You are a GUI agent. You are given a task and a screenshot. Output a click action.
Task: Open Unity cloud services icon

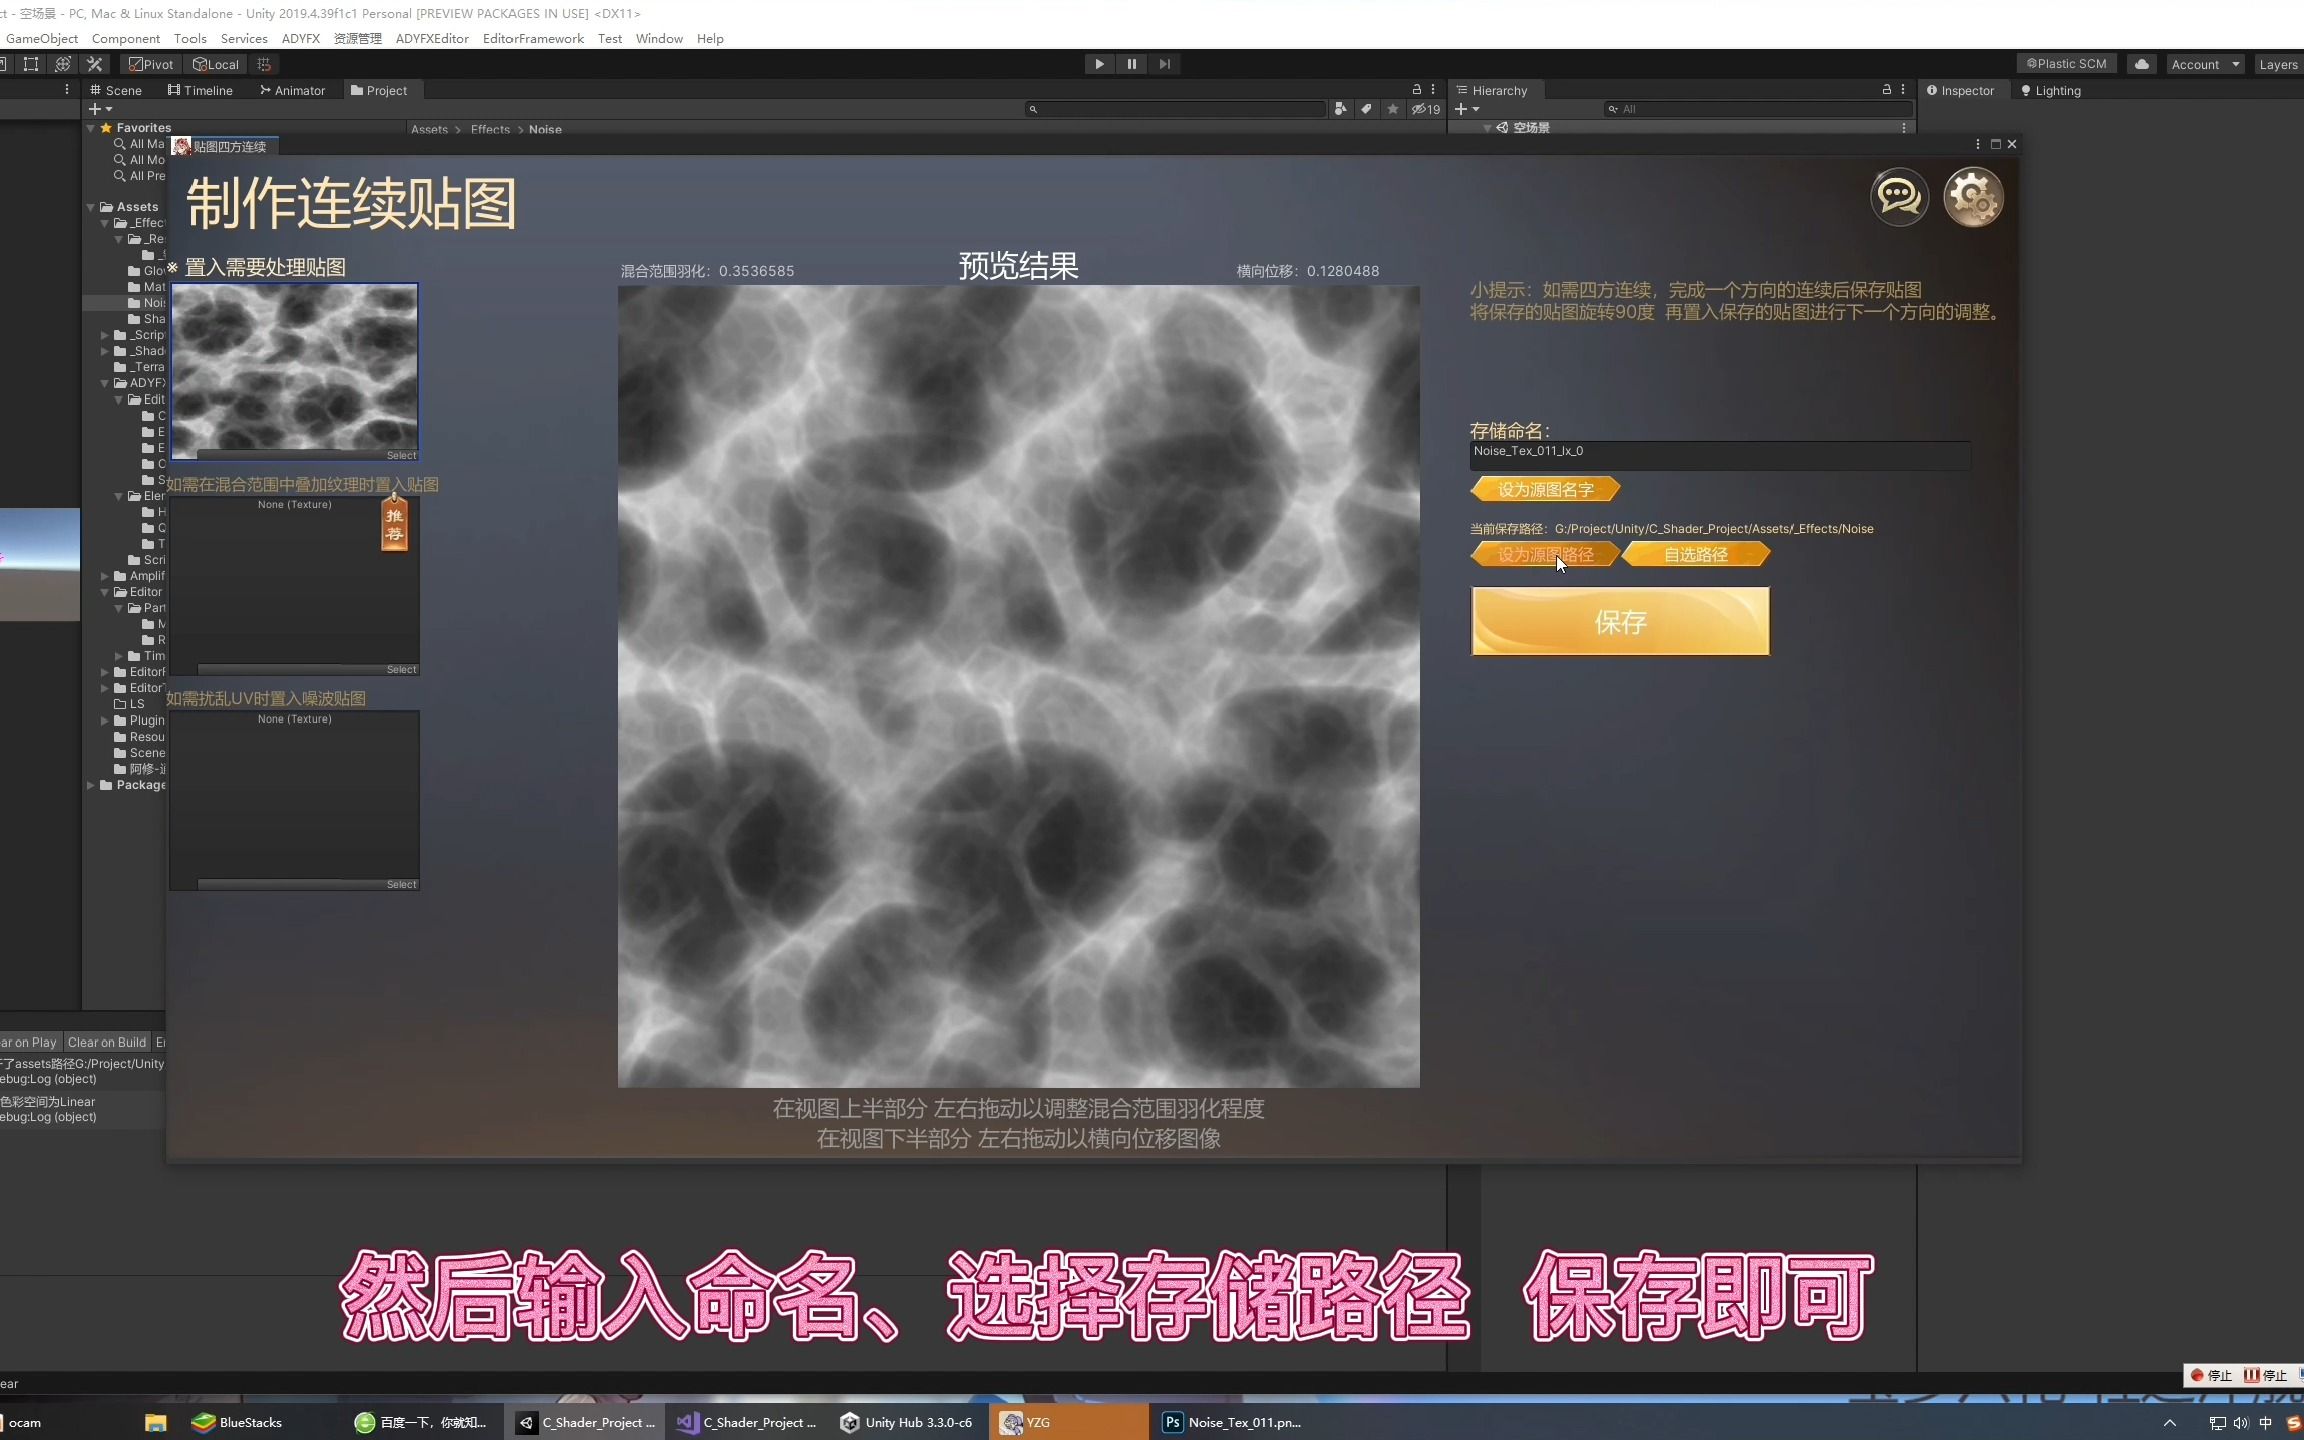tap(2142, 63)
